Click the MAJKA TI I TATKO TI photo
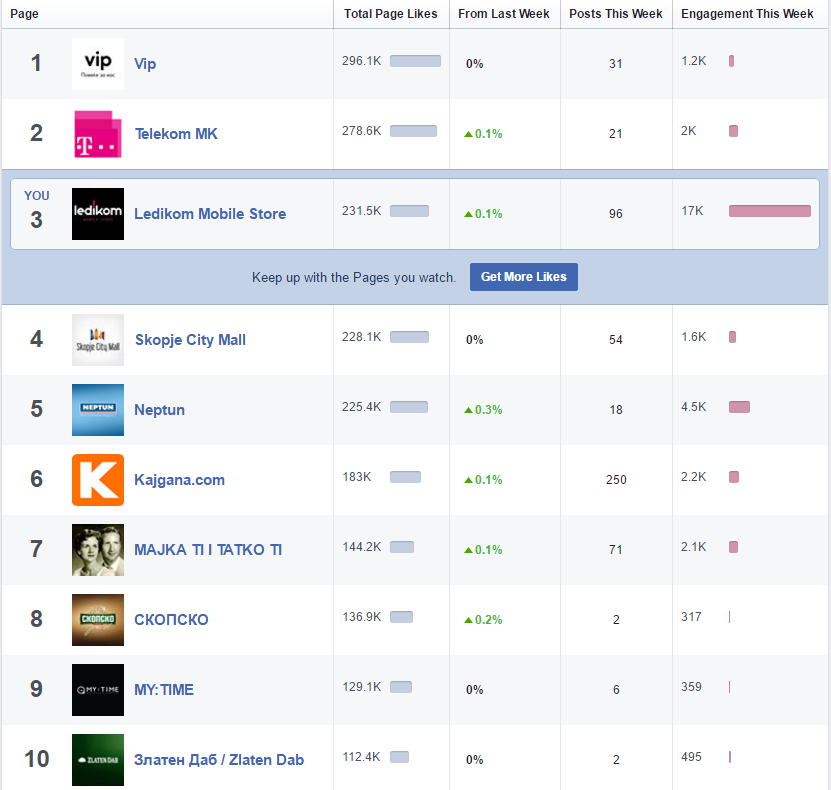This screenshot has height=790, width=831. 98,550
